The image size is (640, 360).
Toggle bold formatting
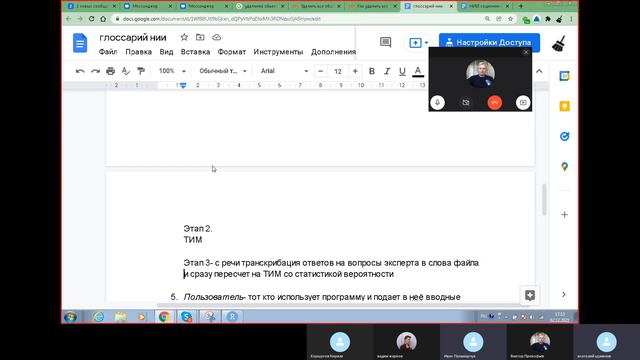(x=371, y=71)
